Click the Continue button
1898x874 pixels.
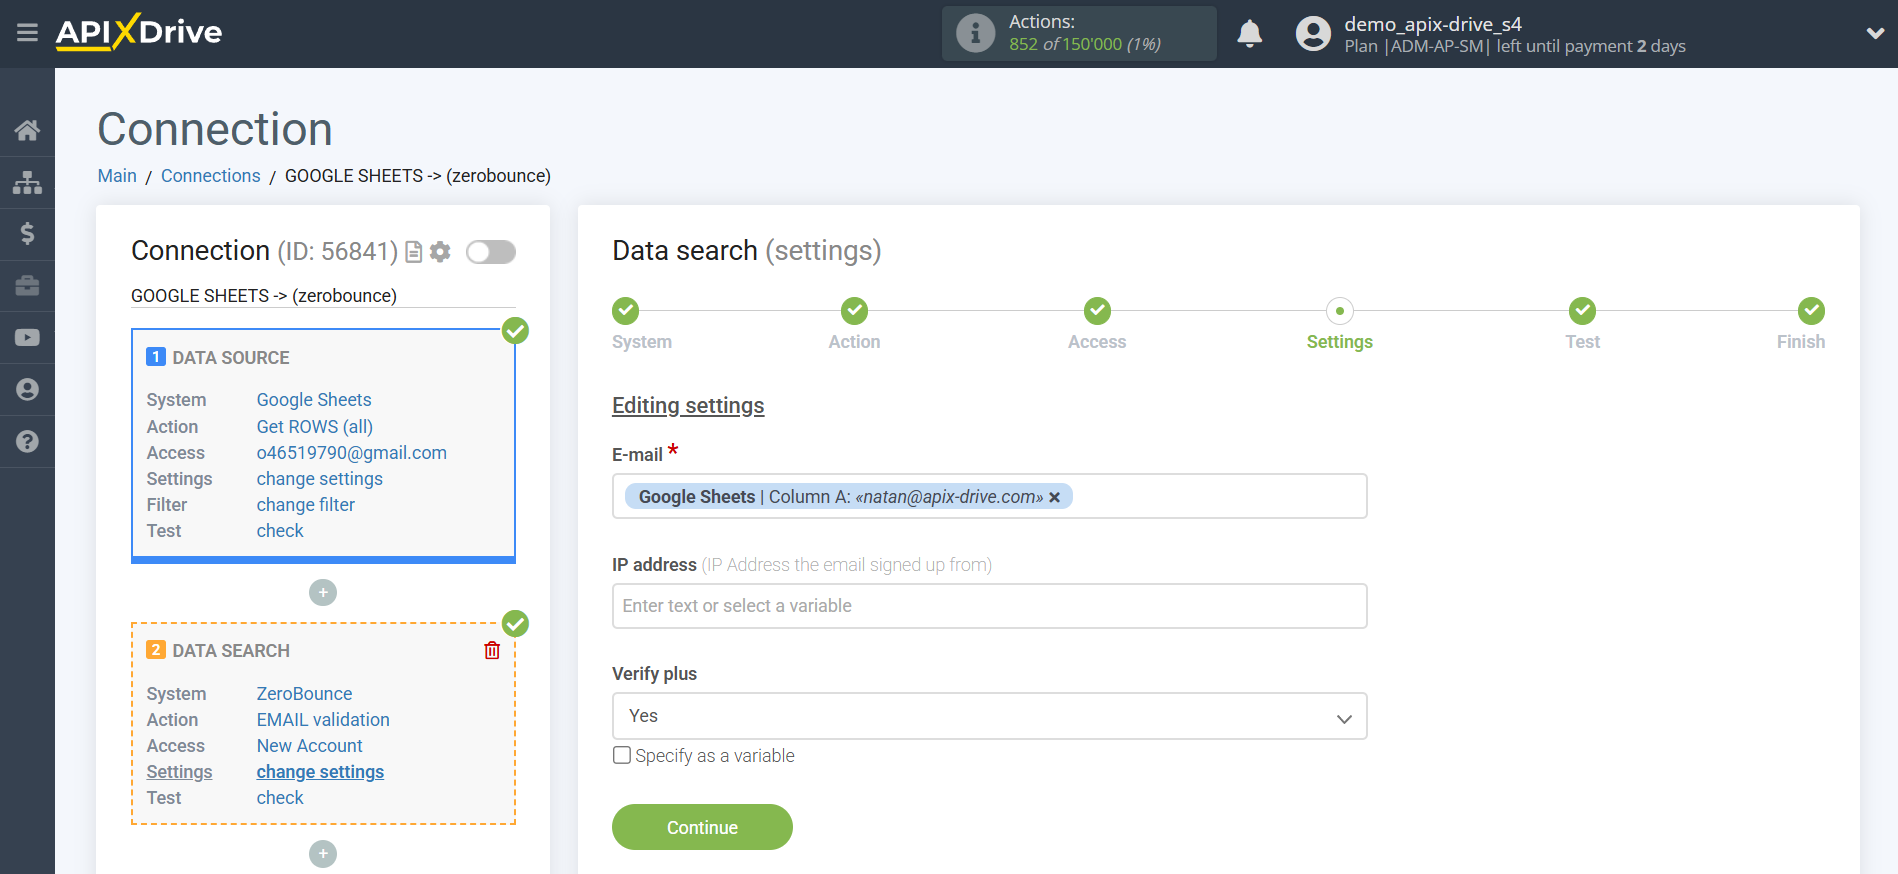point(702,827)
